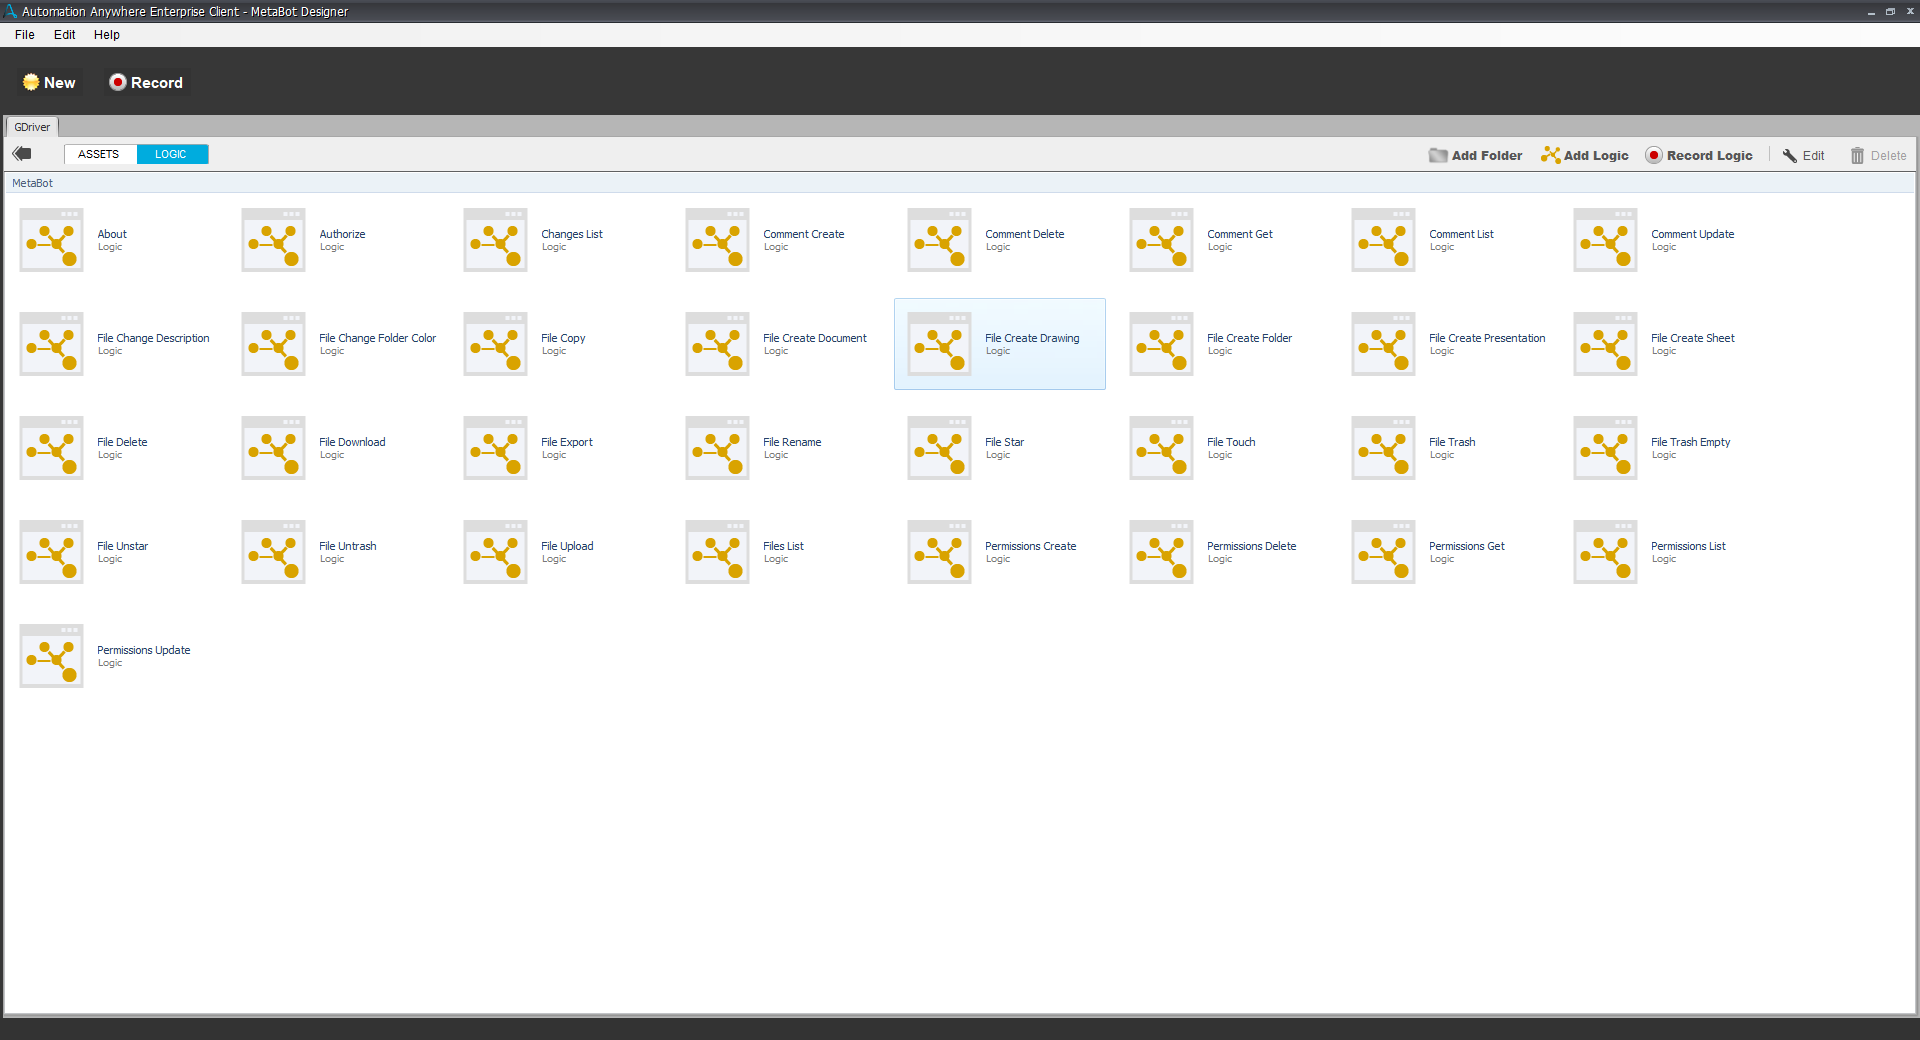Click the About logic icon
The image size is (1920, 1040).
pos(51,240)
